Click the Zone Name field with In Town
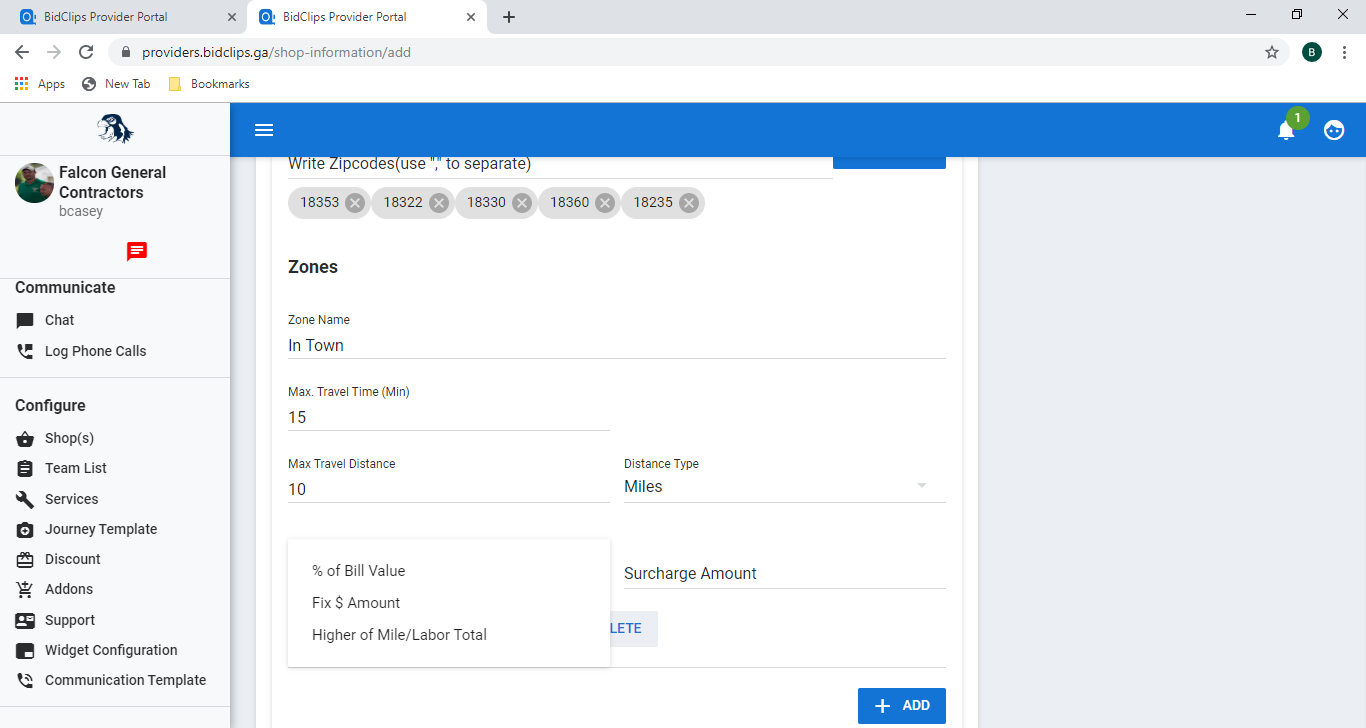This screenshot has height=728, width=1366. point(616,345)
